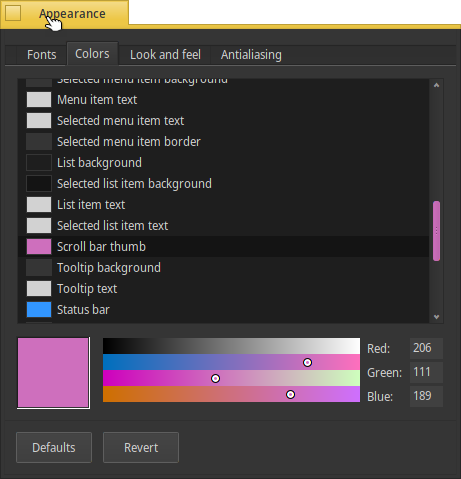Click Selected list item background swatch
The image size is (461, 479).
(39, 184)
